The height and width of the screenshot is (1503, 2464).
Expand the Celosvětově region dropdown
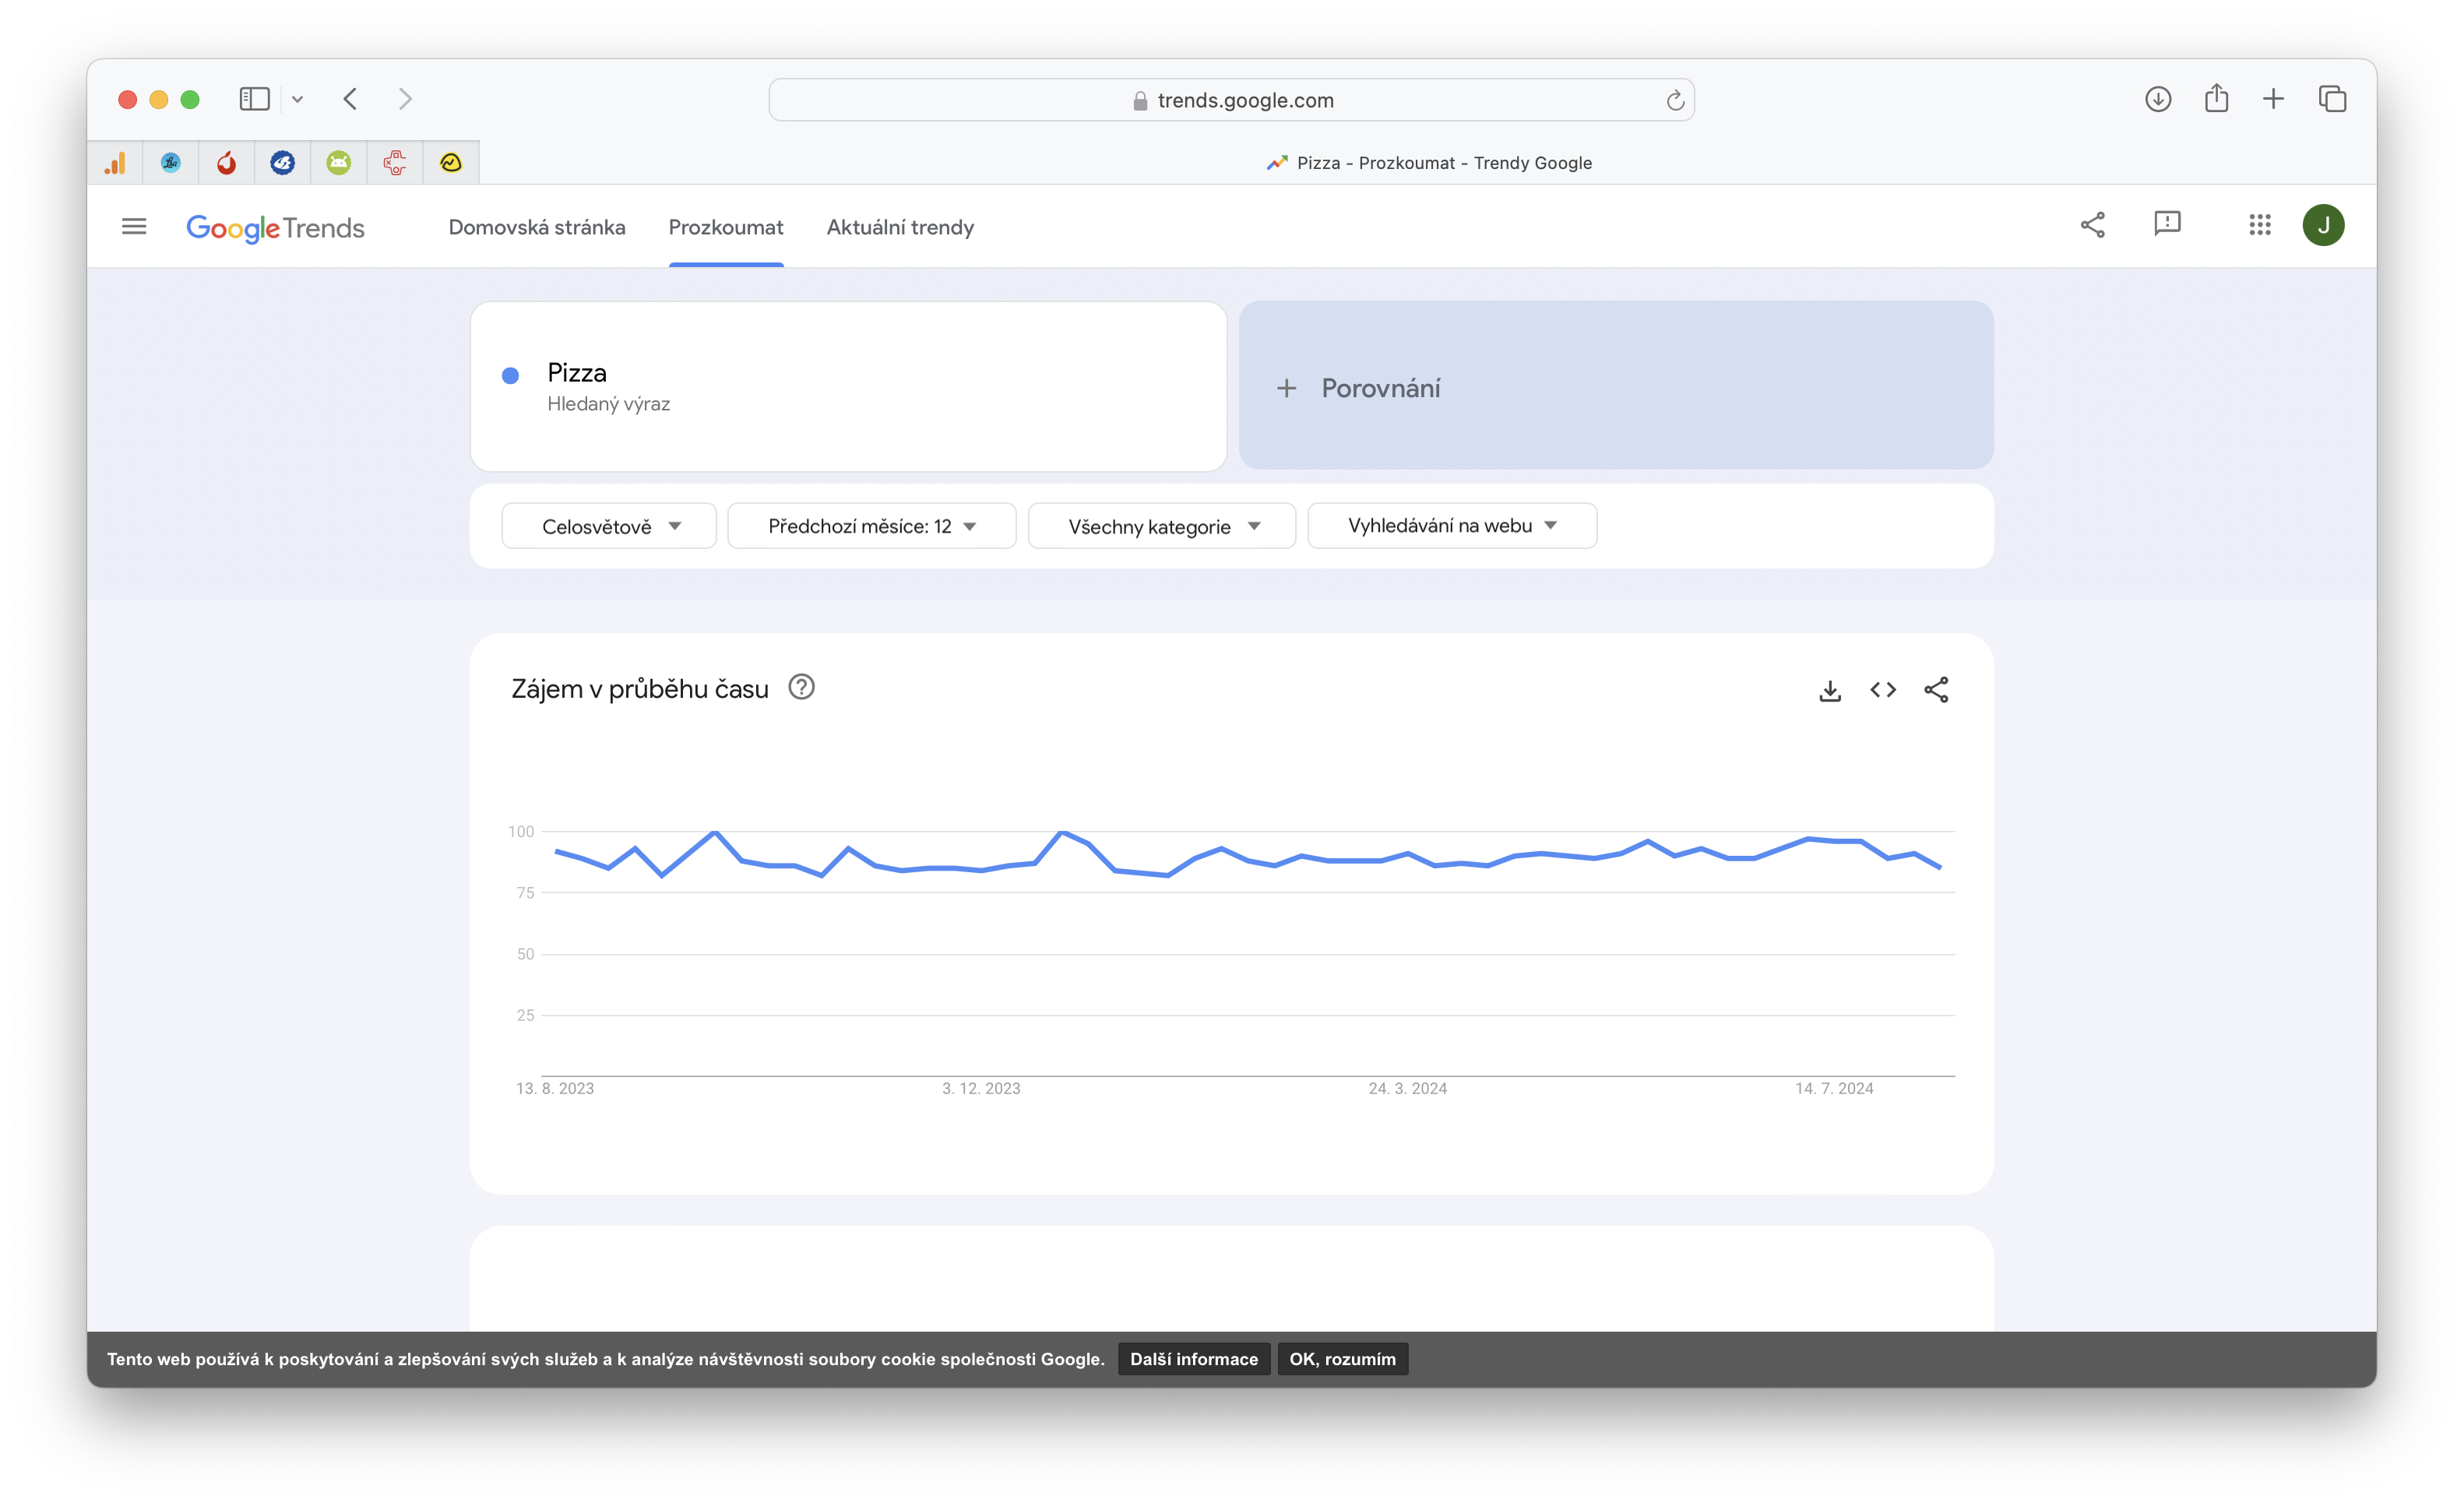(x=609, y=526)
